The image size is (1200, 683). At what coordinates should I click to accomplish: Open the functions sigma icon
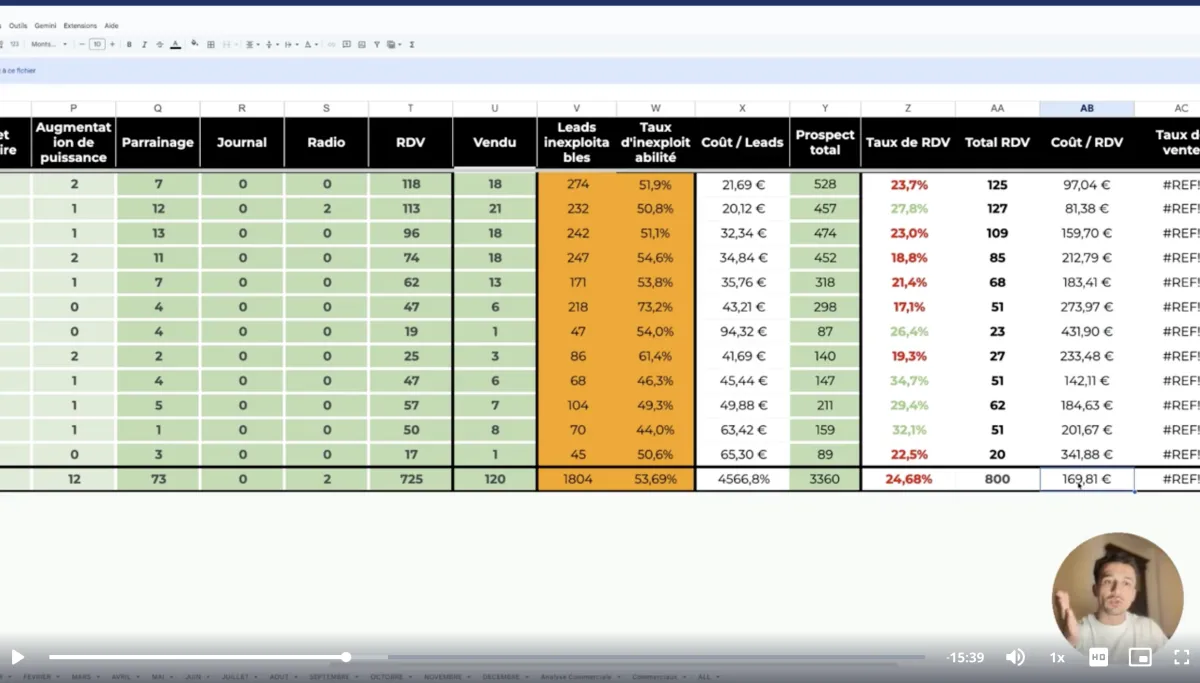(x=412, y=44)
